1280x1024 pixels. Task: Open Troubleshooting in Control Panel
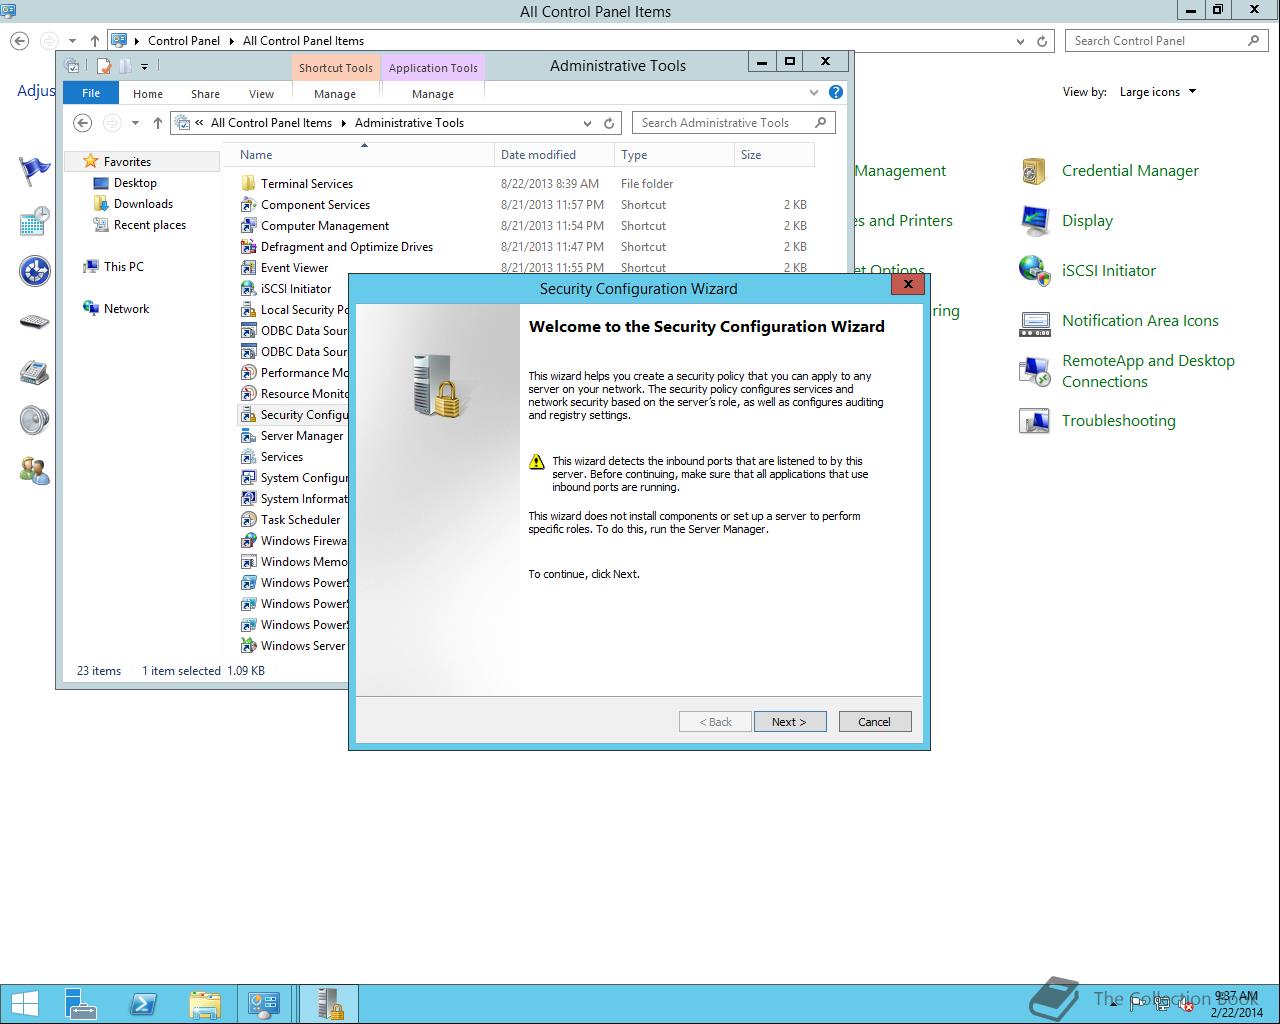[x=1118, y=421]
